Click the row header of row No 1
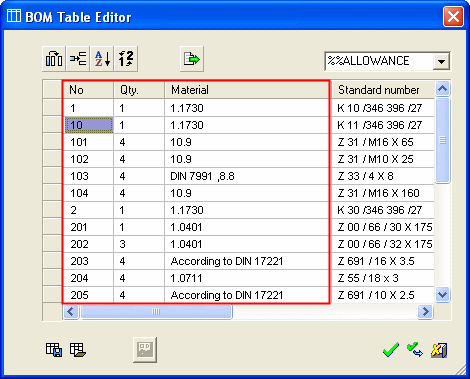This screenshot has height=379, width=470. pyautogui.click(x=52, y=108)
